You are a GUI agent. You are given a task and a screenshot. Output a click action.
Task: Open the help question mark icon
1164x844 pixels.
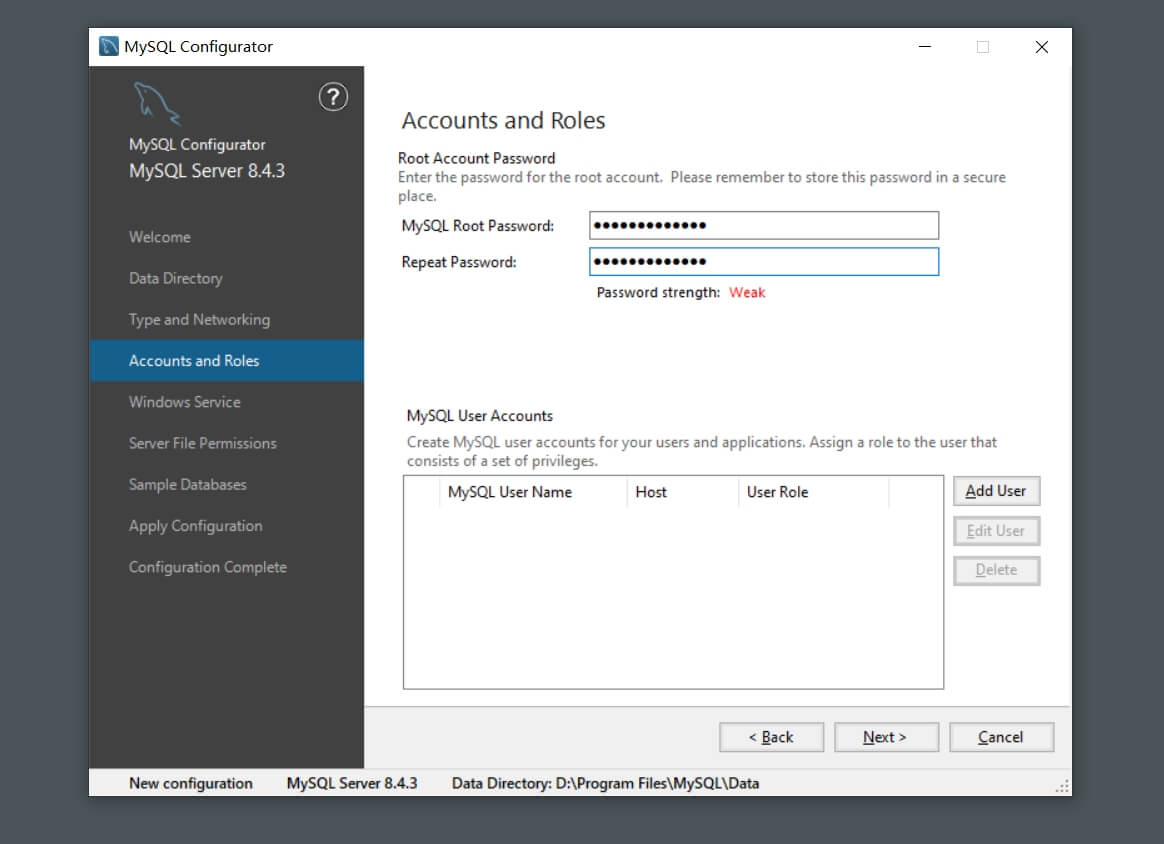pos(333,97)
